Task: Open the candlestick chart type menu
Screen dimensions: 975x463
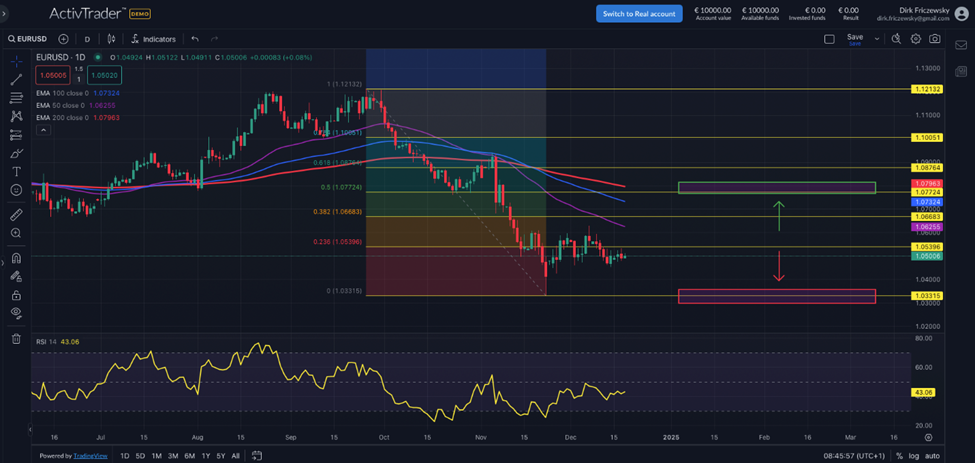Action: pos(110,39)
